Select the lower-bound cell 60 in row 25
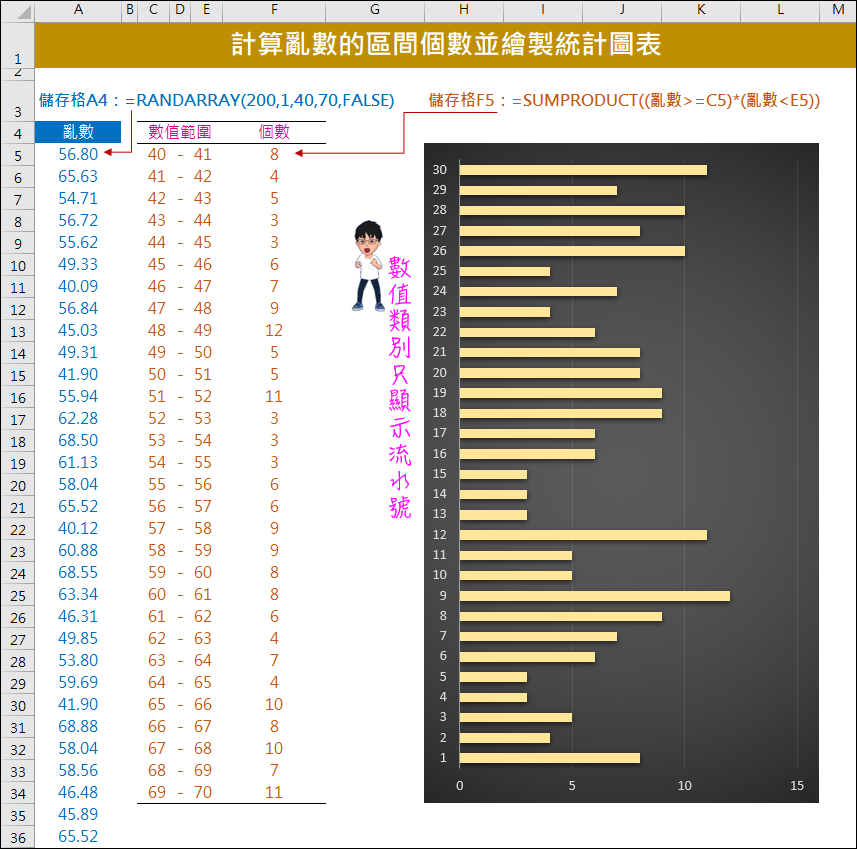 pos(156,594)
